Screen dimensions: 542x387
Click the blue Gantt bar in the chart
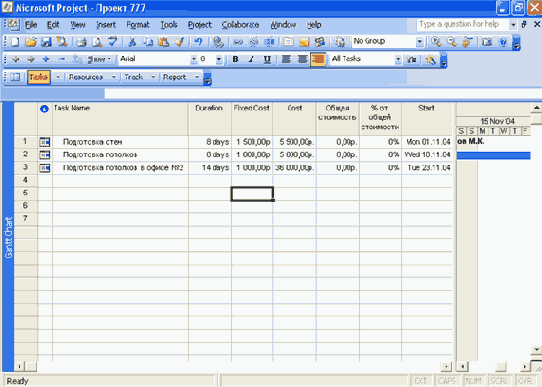pyautogui.click(x=493, y=155)
